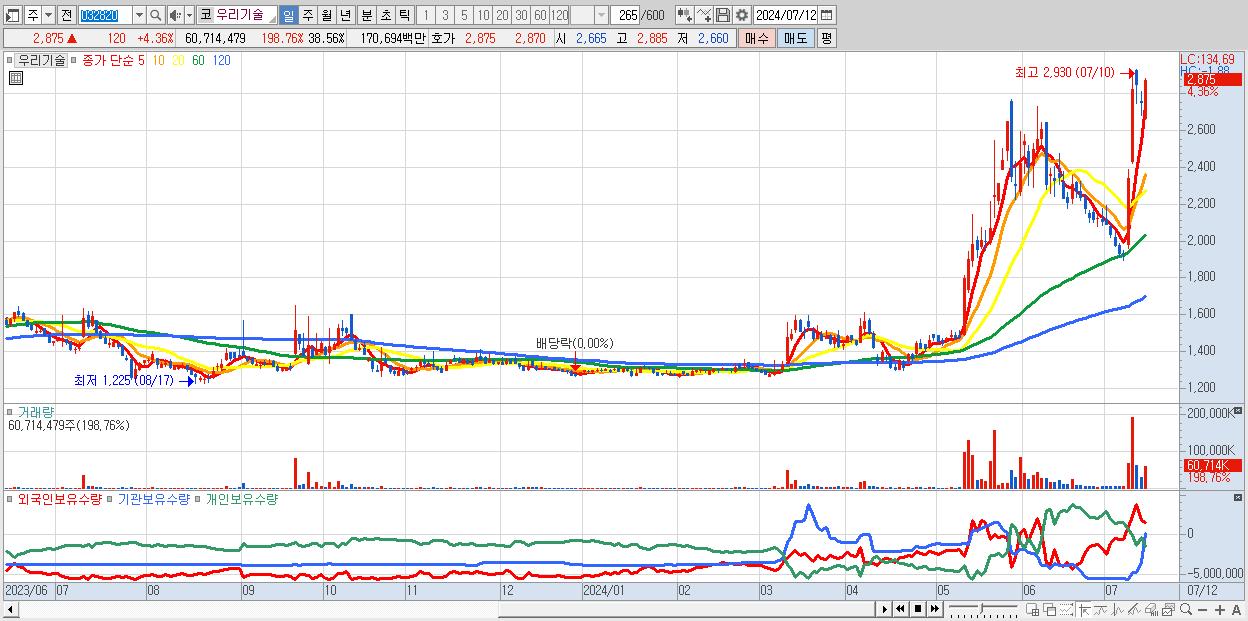This screenshot has height=621, width=1248.
Task: Click the play button in chart replay controls
Action: 885,609
